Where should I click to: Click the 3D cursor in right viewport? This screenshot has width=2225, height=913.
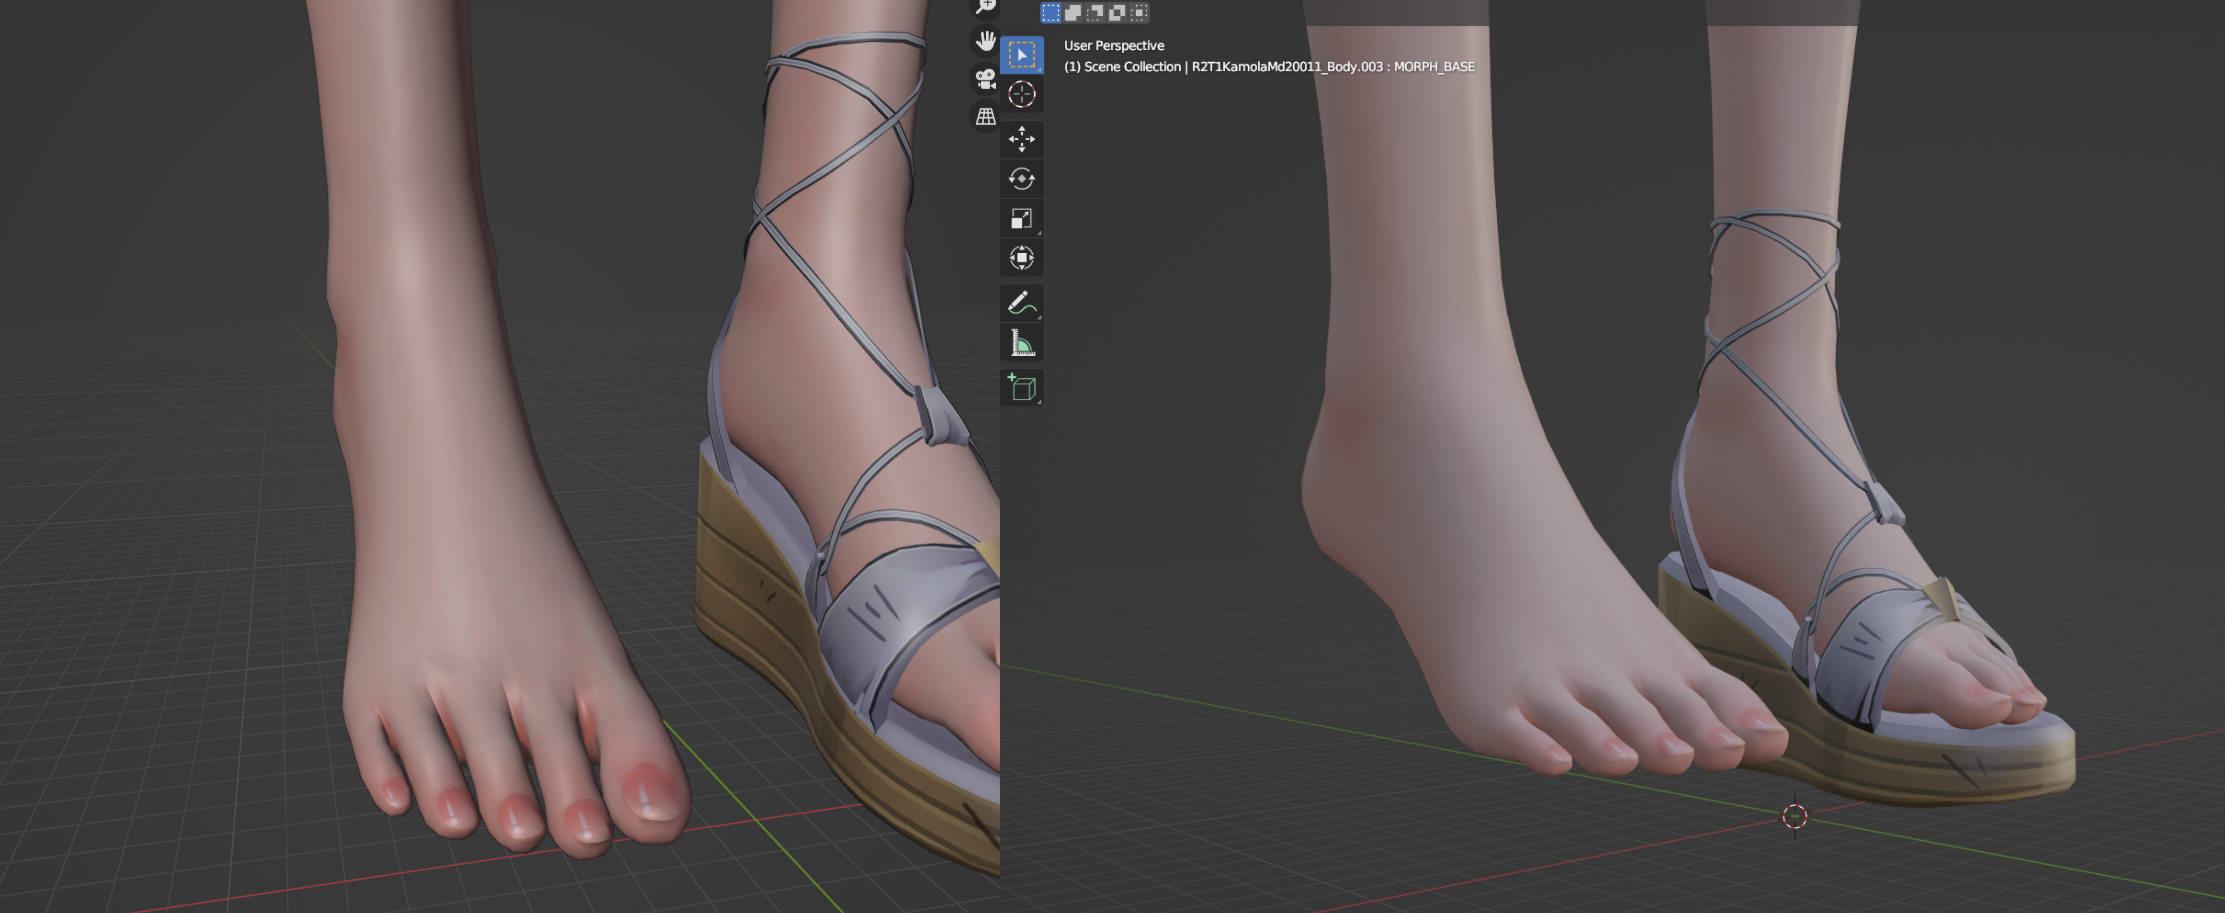point(1795,817)
